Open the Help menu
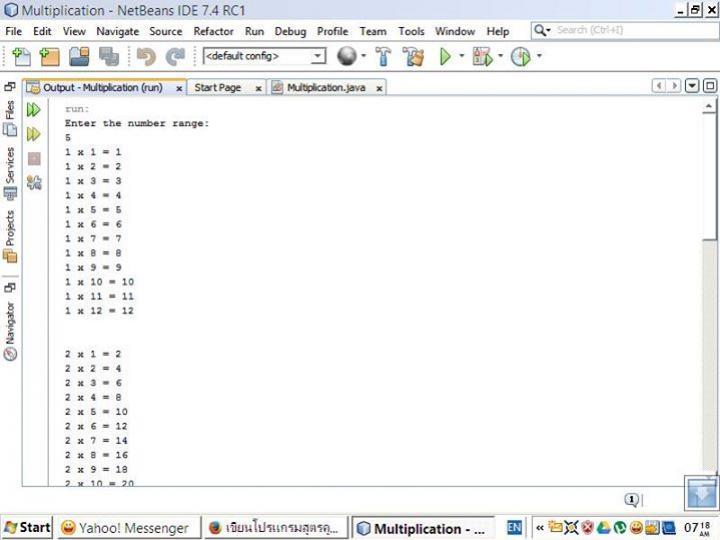Image resolution: width=720 pixels, height=540 pixels. click(x=498, y=31)
